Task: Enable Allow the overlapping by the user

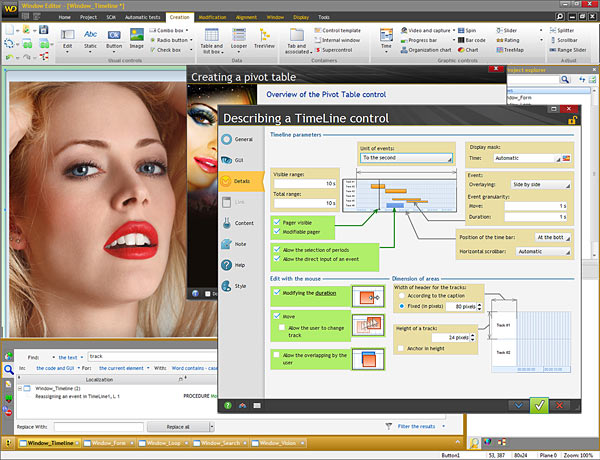Action: point(277,355)
